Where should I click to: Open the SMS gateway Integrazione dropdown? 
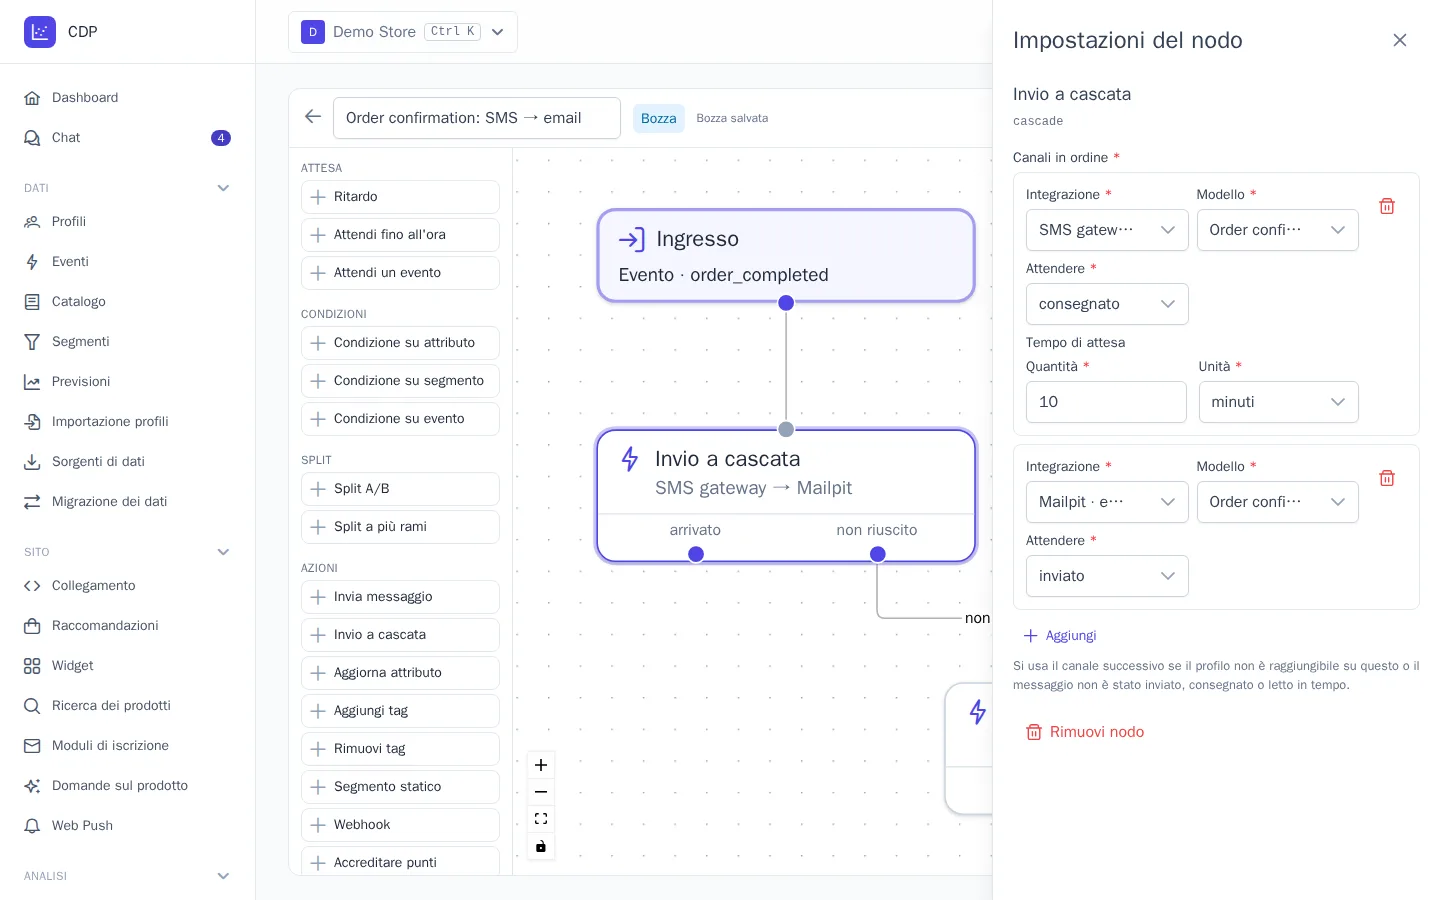1107,230
